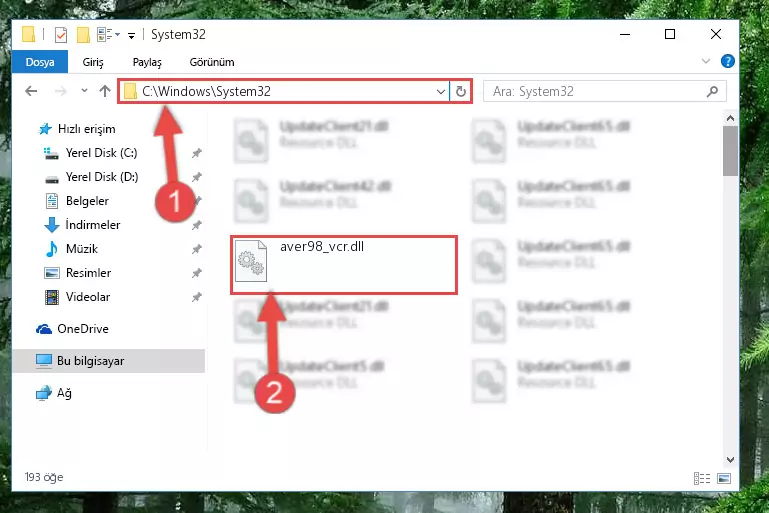Expand the ribbon with the chevron
This screenshot has height=513, width=769.
click(x=706, y=61)
